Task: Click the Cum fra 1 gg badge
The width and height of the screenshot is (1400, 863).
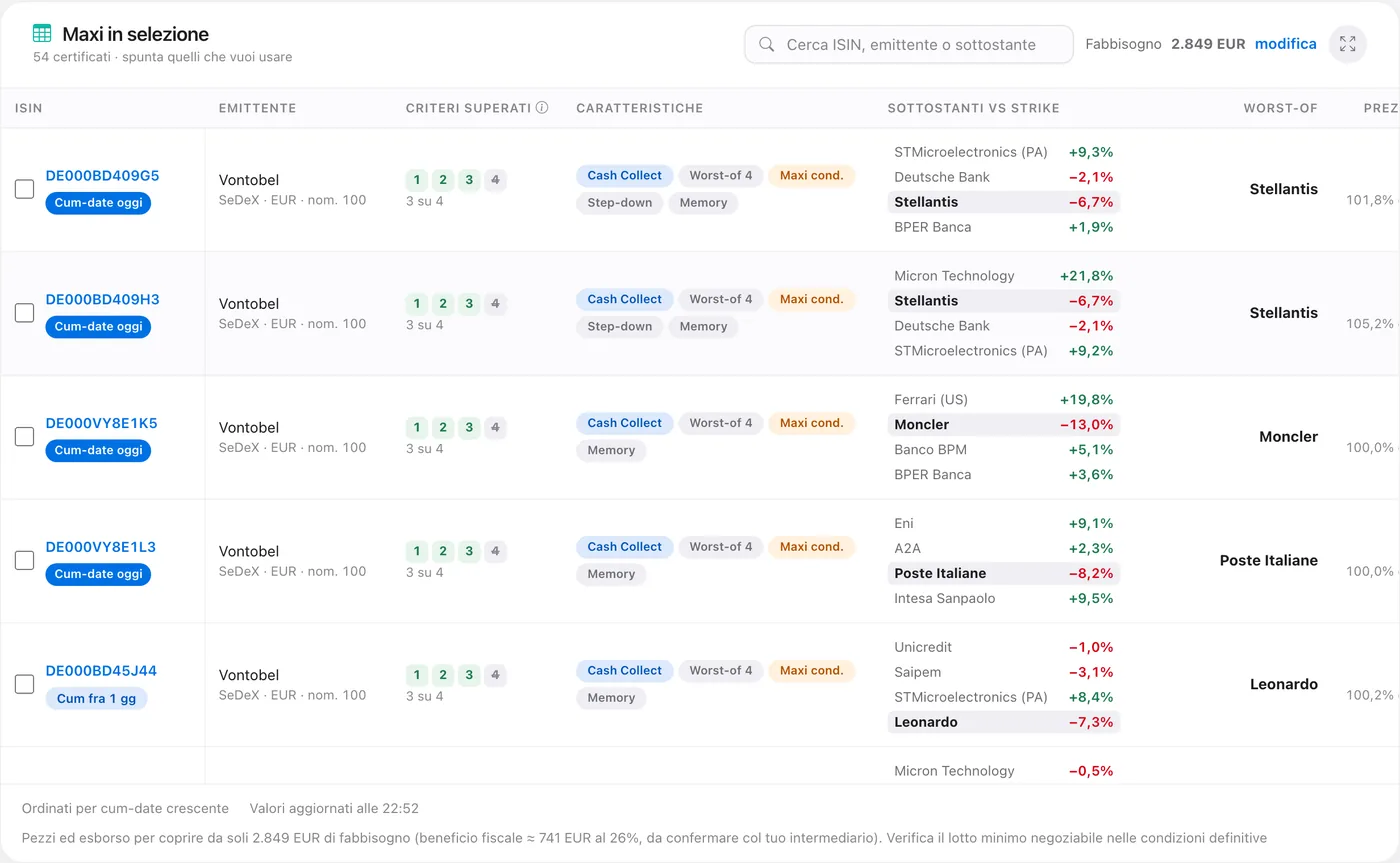Action: tap(96, 699)
